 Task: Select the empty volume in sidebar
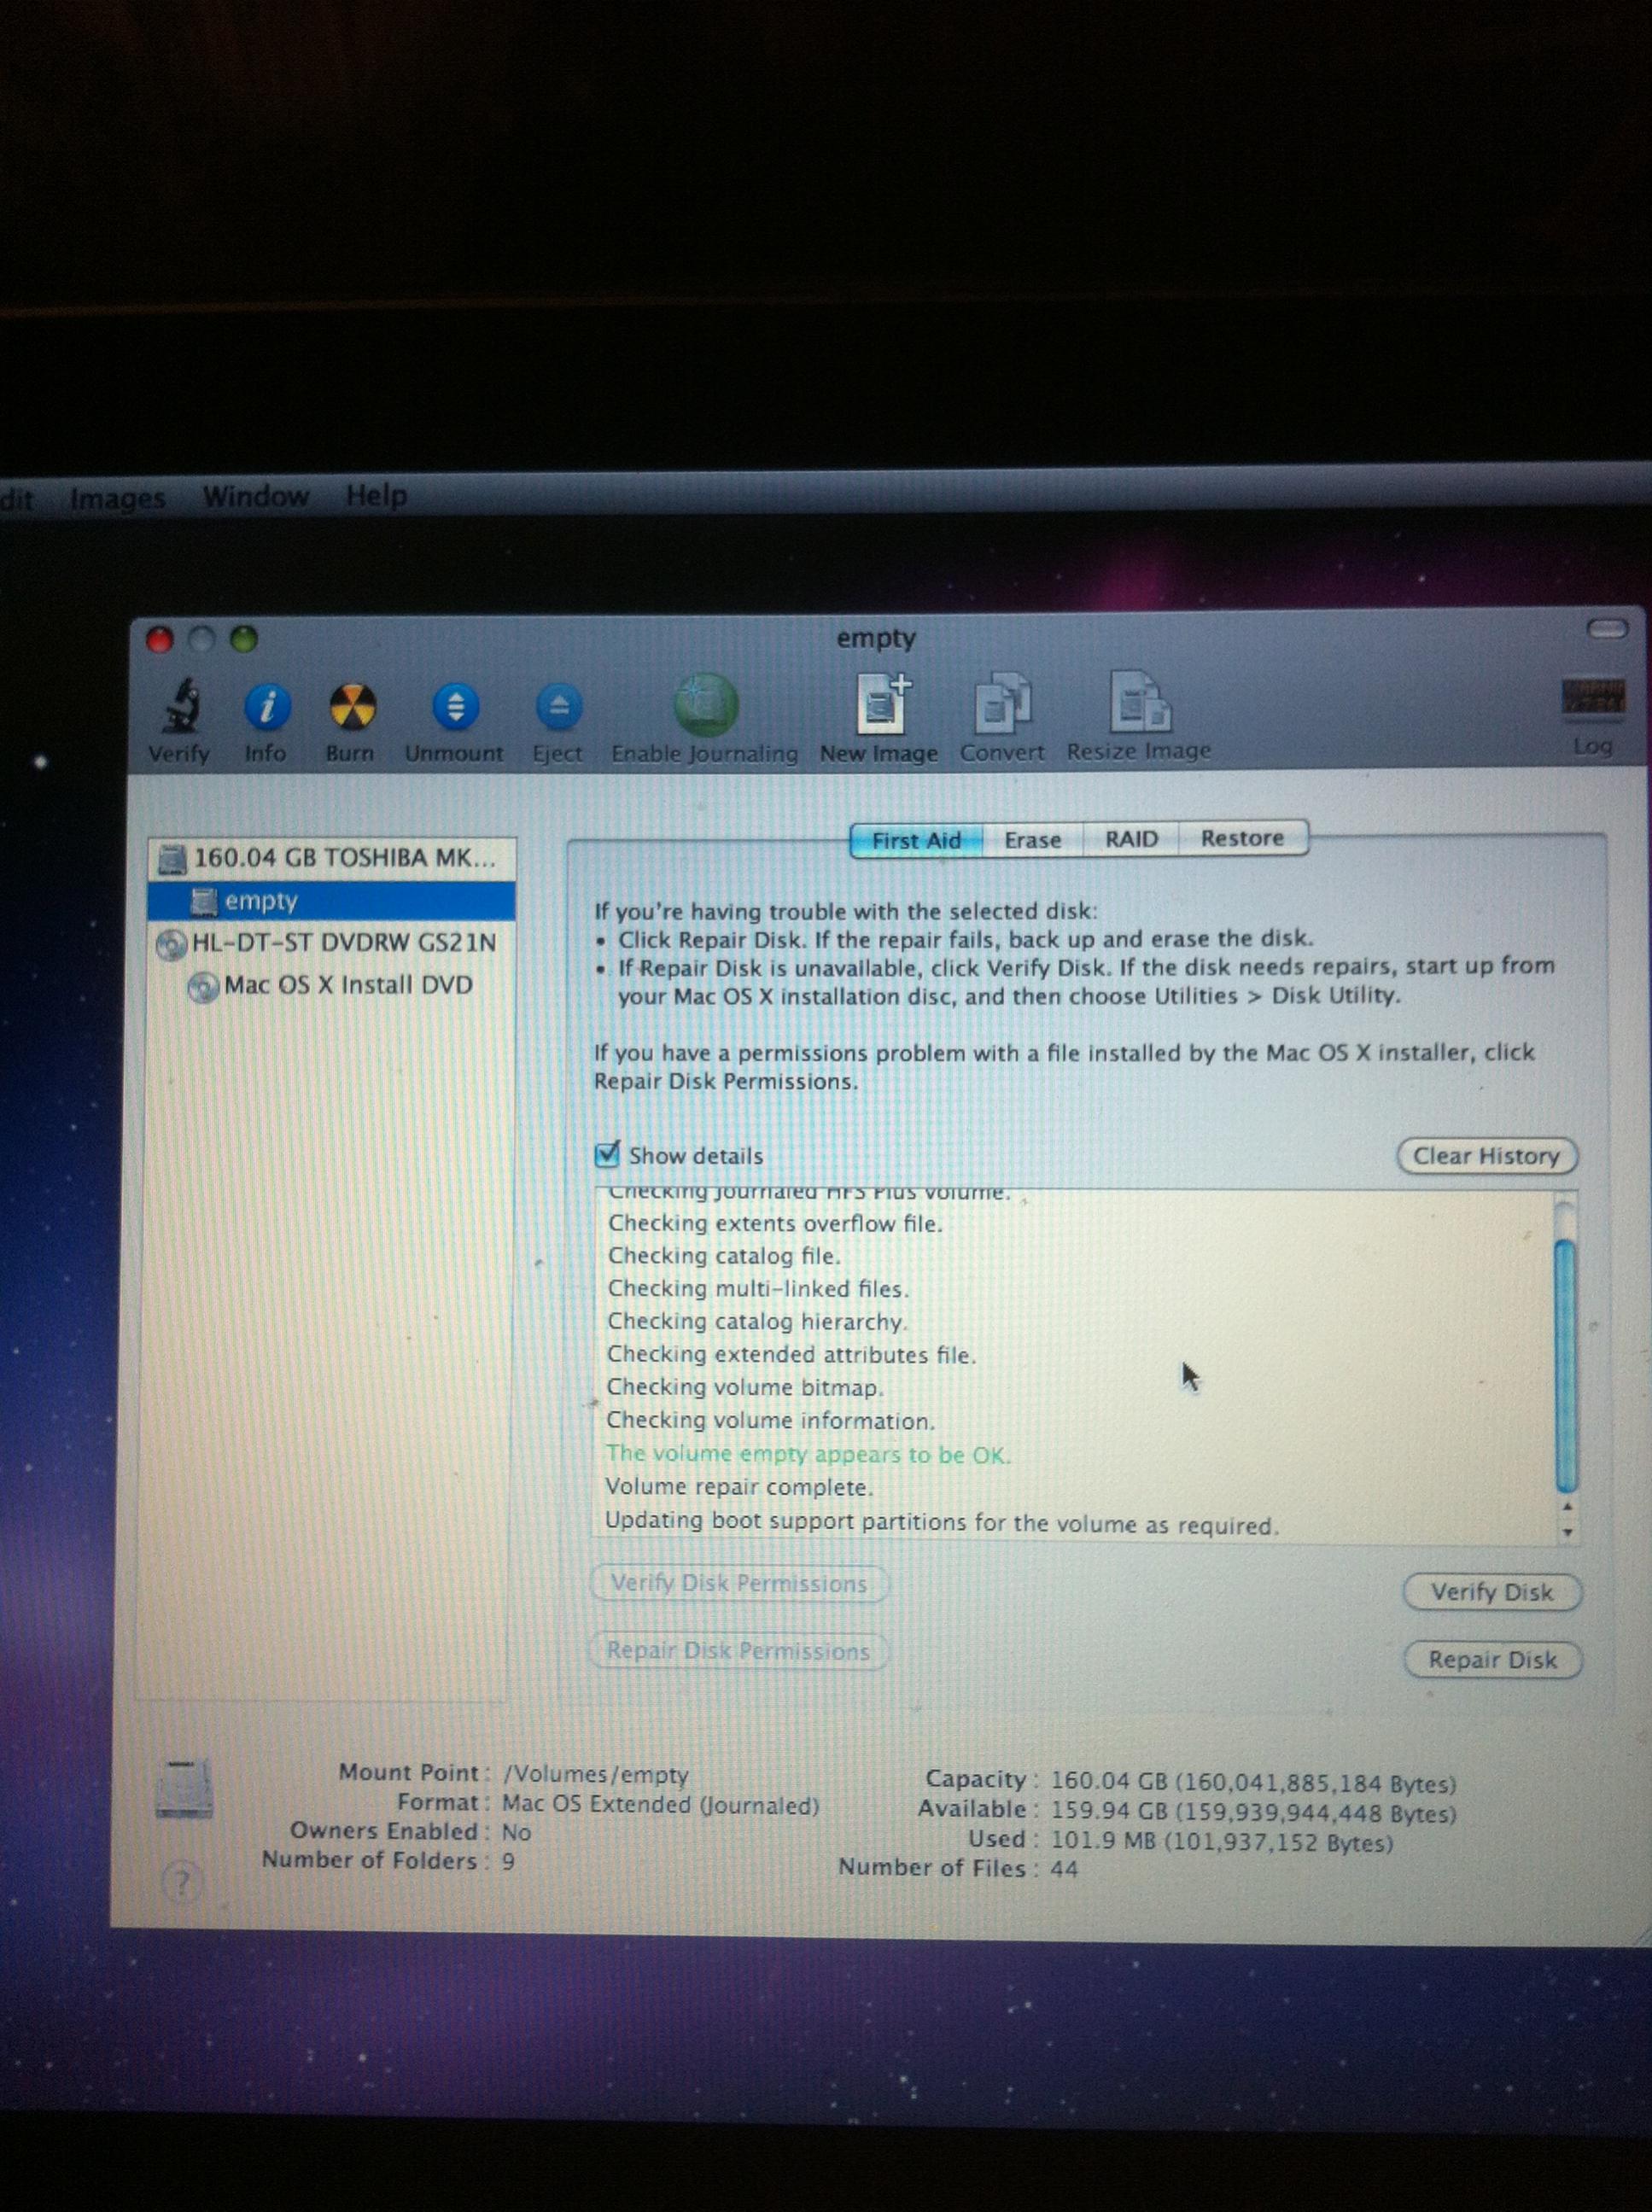click(x=331, y=901)
